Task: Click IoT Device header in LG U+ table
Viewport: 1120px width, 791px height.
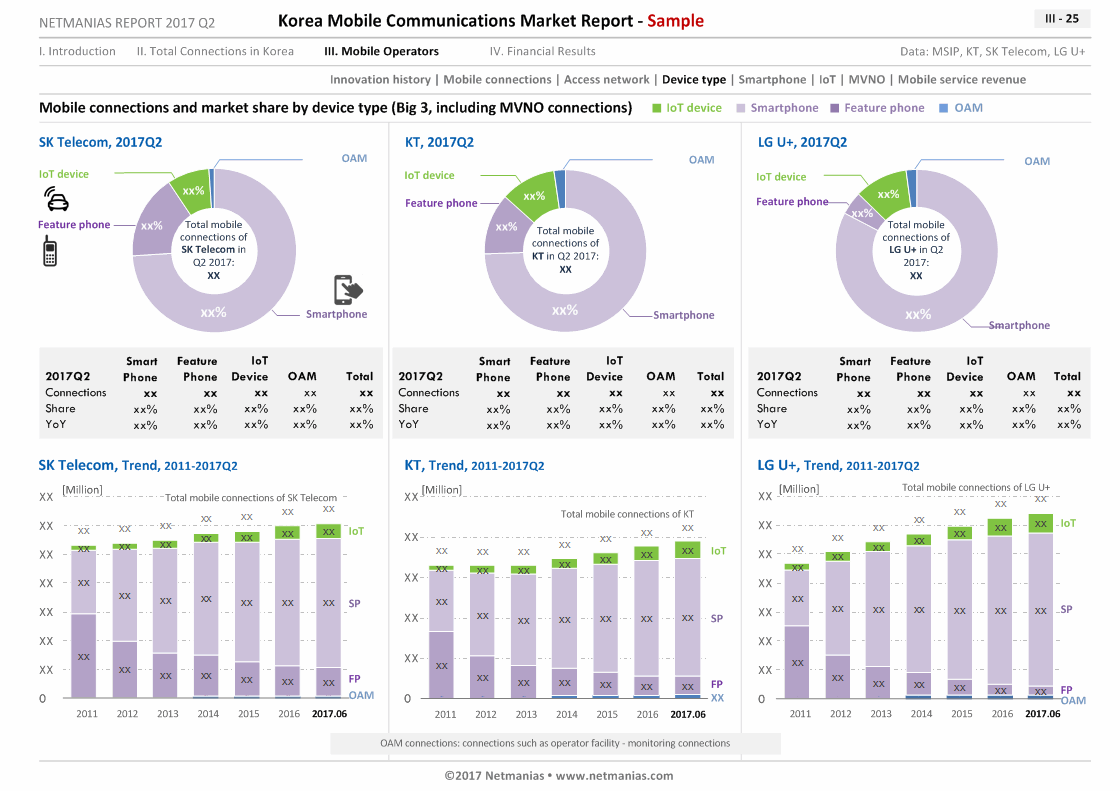Action: (964, 369)
